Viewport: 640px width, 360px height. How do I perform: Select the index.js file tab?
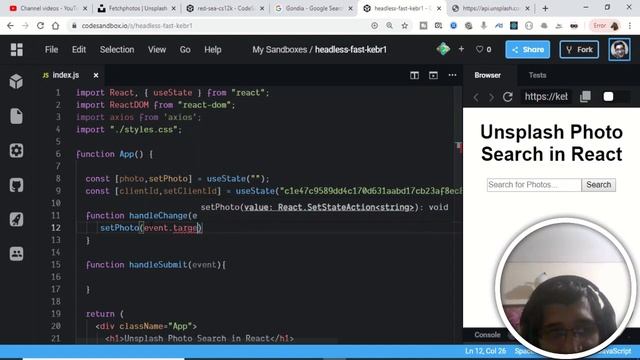tap(65, 75)
